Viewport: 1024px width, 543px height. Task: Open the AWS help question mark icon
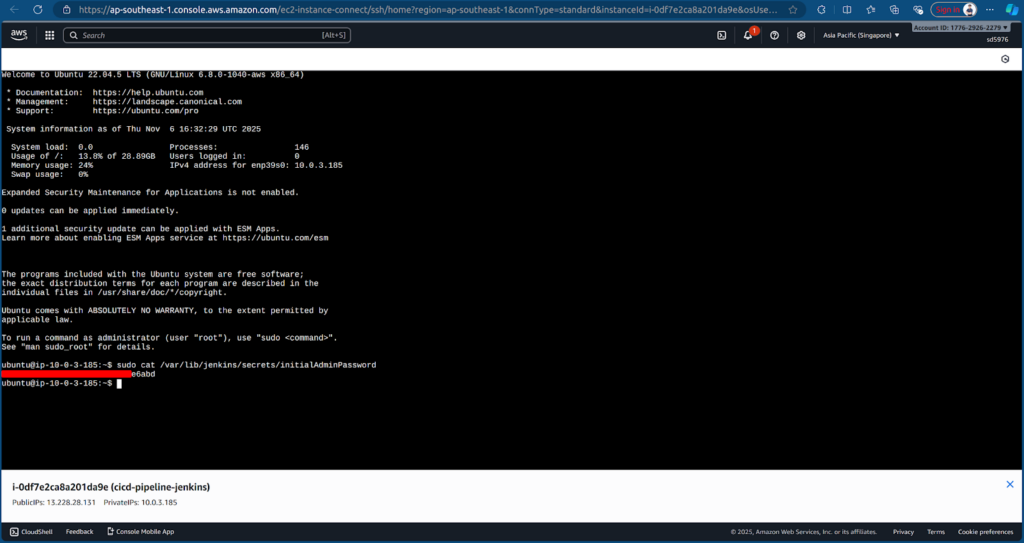click(775, 35)
